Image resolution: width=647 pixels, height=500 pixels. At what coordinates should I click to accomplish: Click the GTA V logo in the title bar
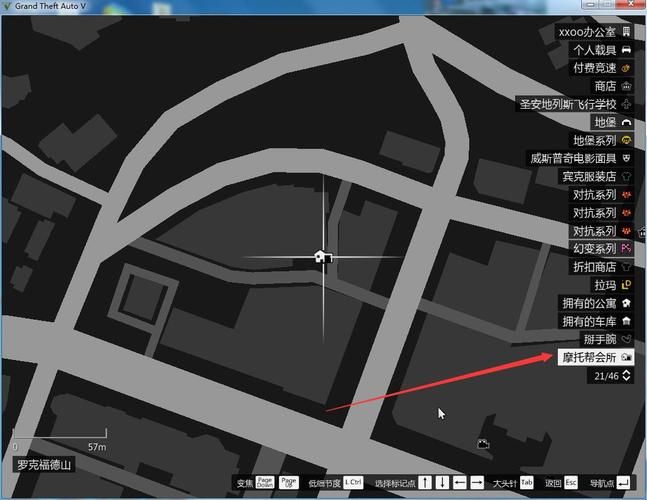pyautogui.click(x=7, y=6)
